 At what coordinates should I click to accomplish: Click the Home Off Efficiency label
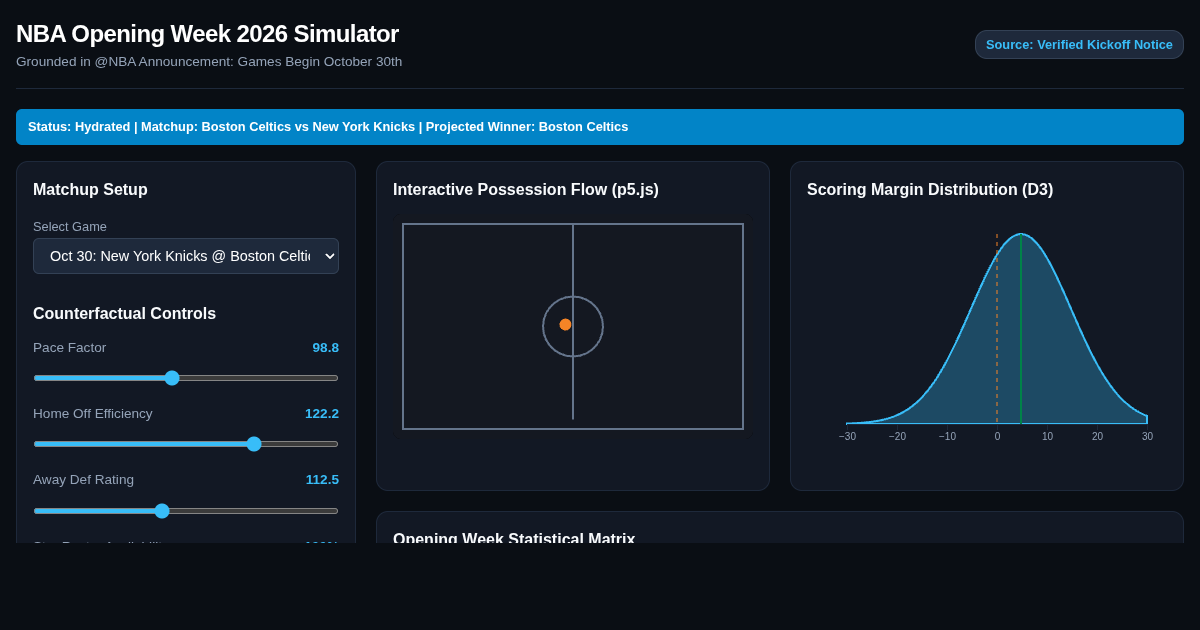(93, 414)
